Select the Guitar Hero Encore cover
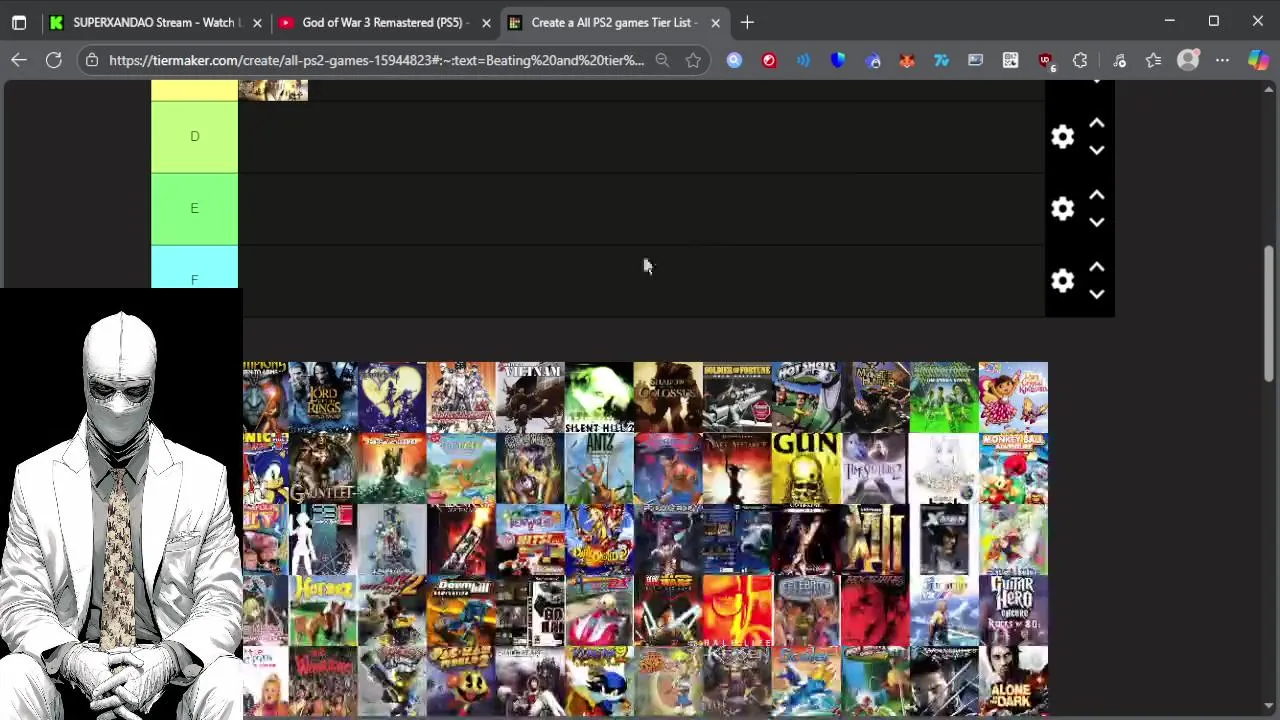1280x720 pixels. click(x=1013, y=610)
